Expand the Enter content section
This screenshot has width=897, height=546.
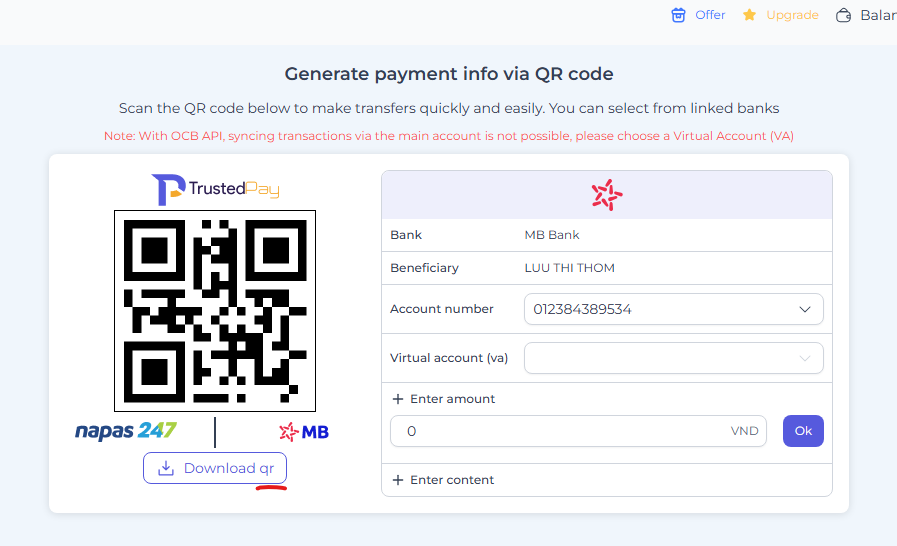[443, 480]
